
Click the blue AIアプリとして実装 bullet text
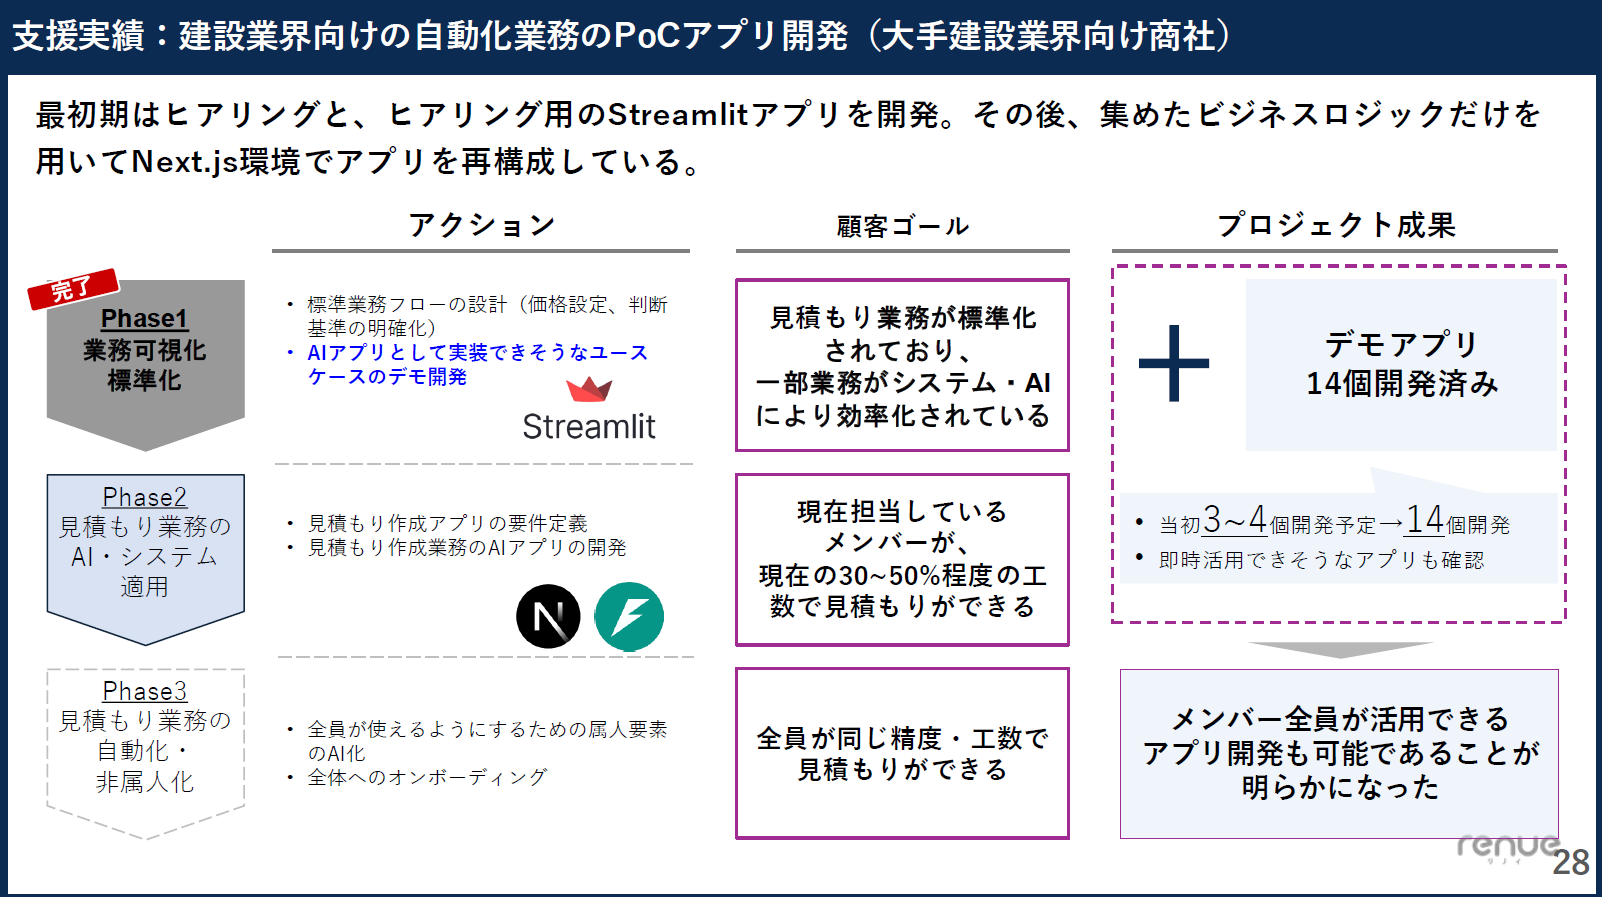[x=478, y=364]
